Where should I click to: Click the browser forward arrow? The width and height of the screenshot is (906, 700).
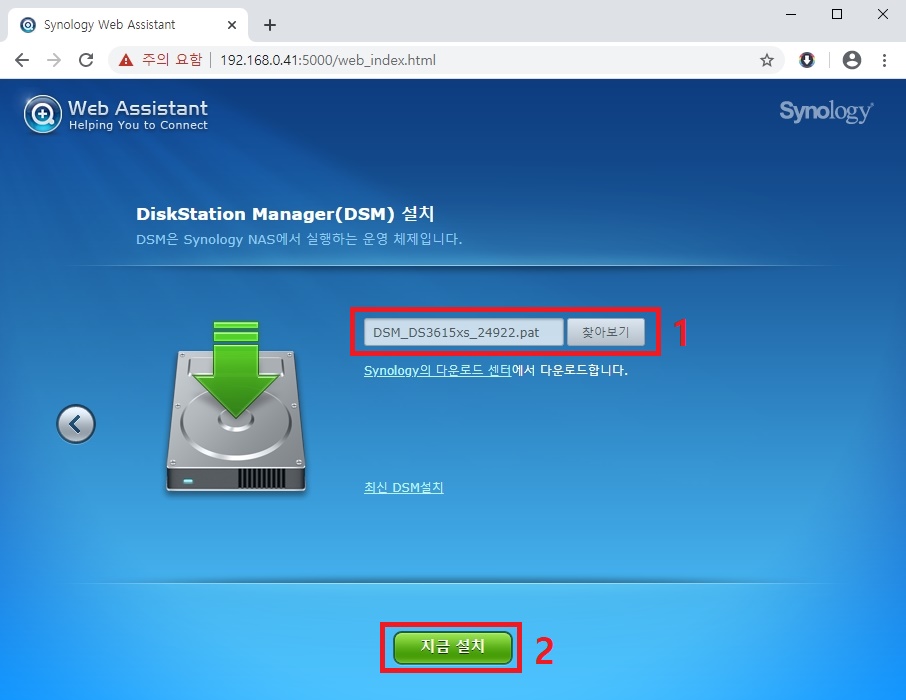pyautogui.click(x=54, y=60)
